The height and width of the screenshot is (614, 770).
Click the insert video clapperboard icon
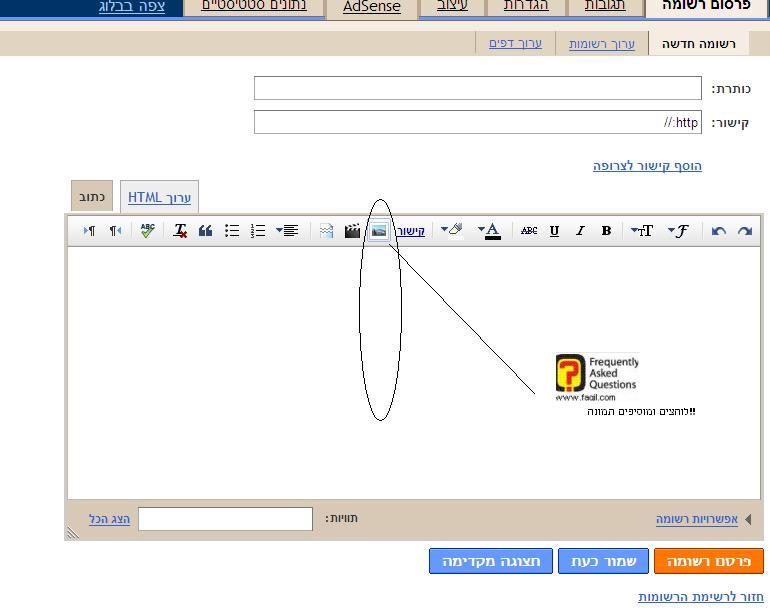(x=352, y=231)
